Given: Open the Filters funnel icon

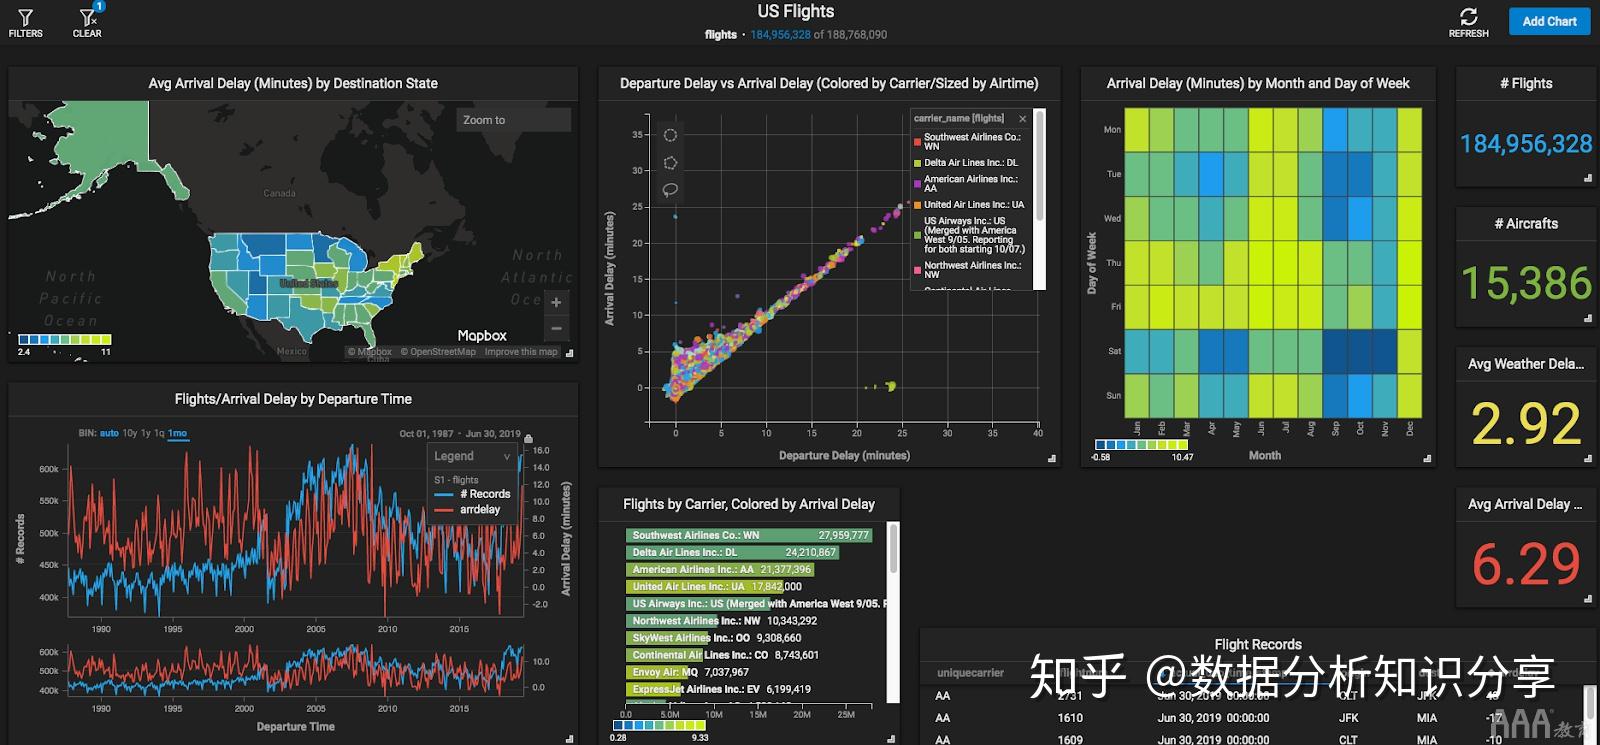Looking at the screenshot, I should click(25, 17).
